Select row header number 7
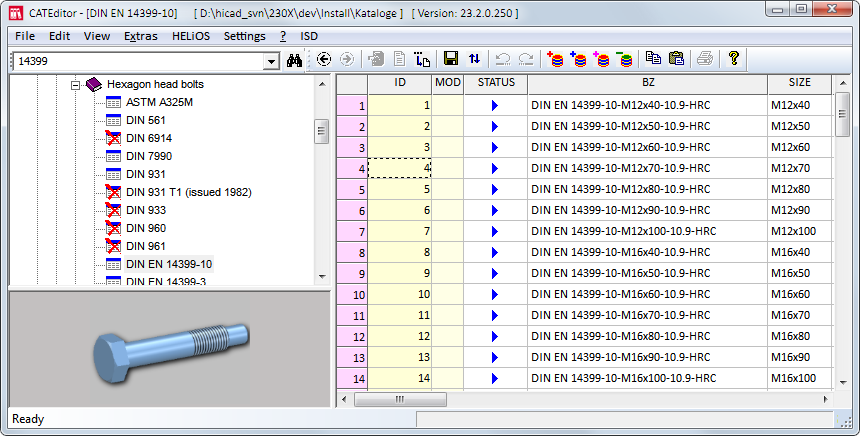860x436 pixels. [x=352, y=231]
